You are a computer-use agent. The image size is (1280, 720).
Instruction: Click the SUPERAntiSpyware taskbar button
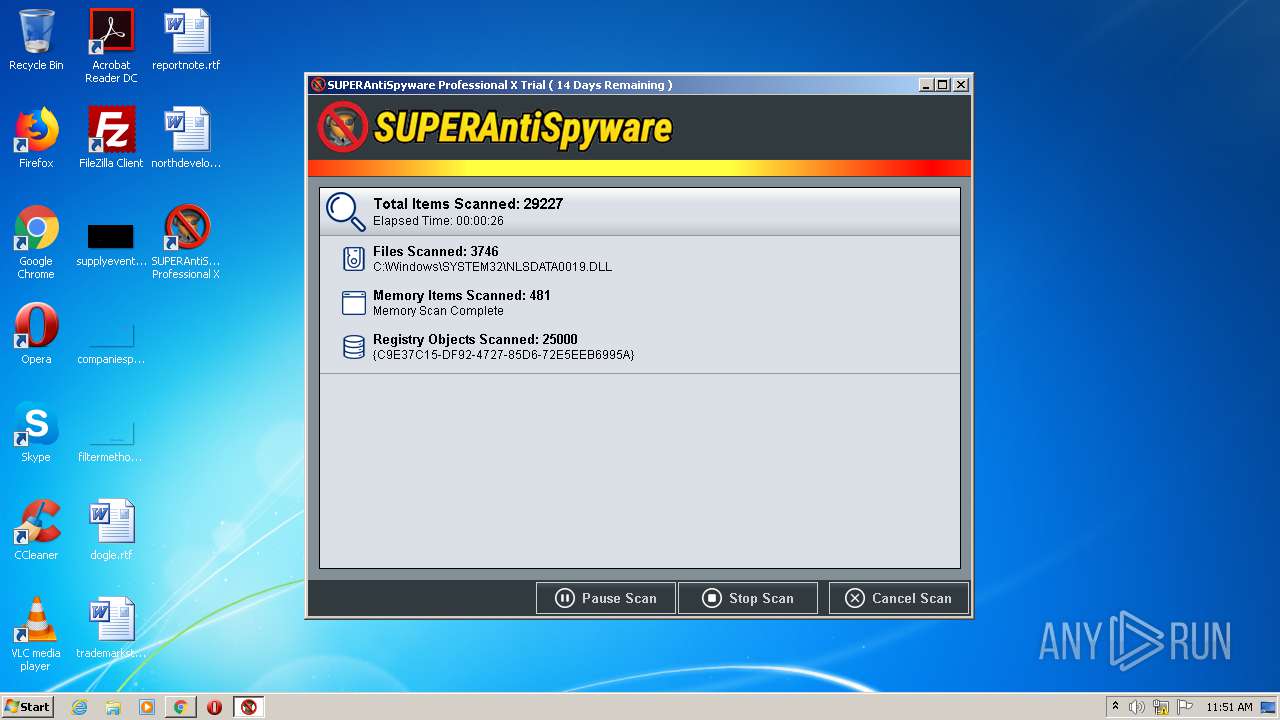(x=248, y=707)
